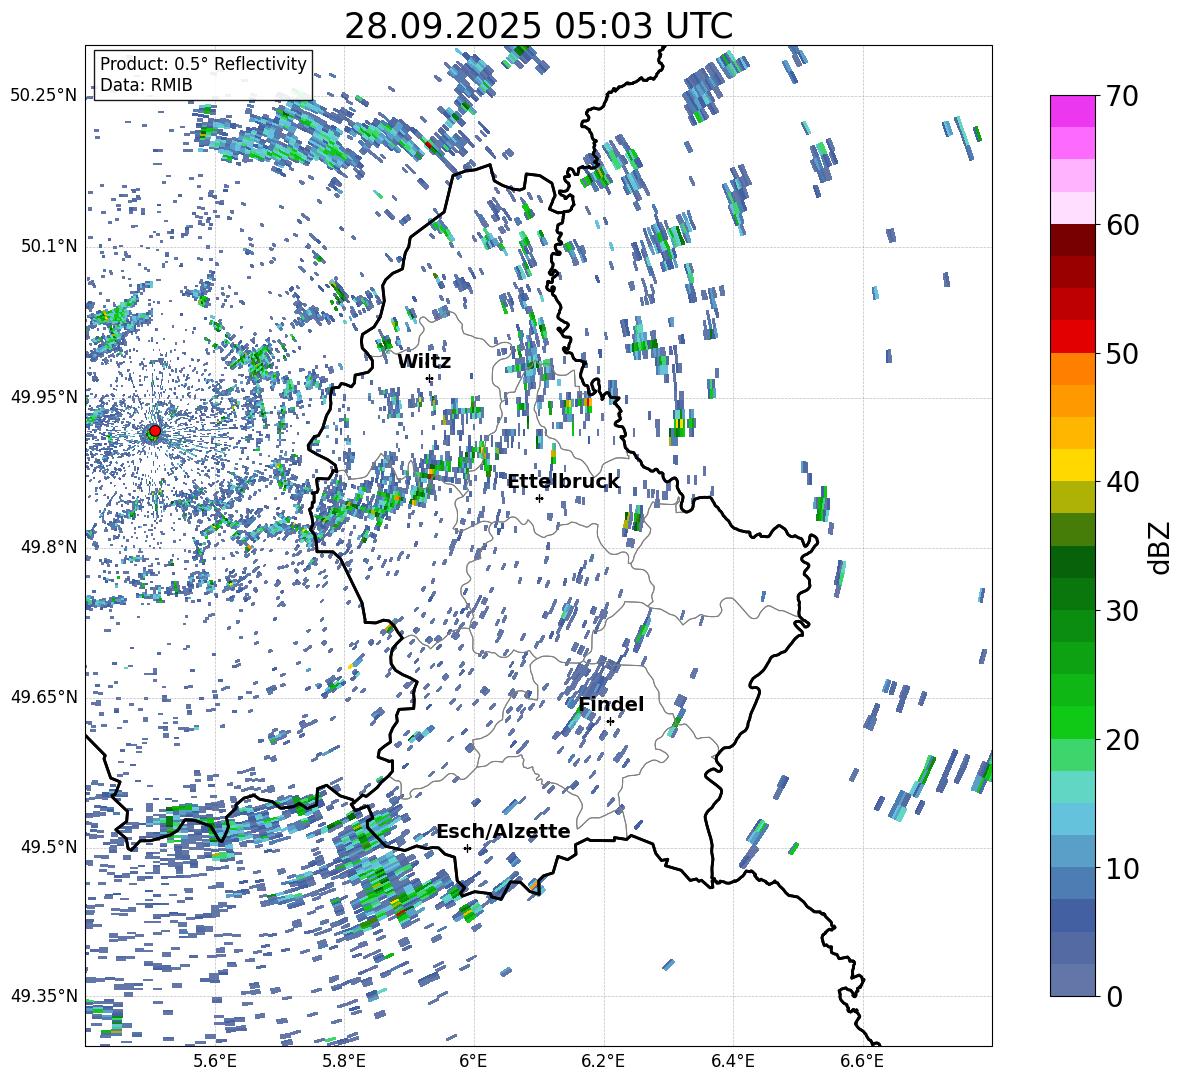The height and width of the screenshot is (1081, 1184).
Task: Click the title 28.09.2025 05:03 UTC
Action: [x=538, y=26]
